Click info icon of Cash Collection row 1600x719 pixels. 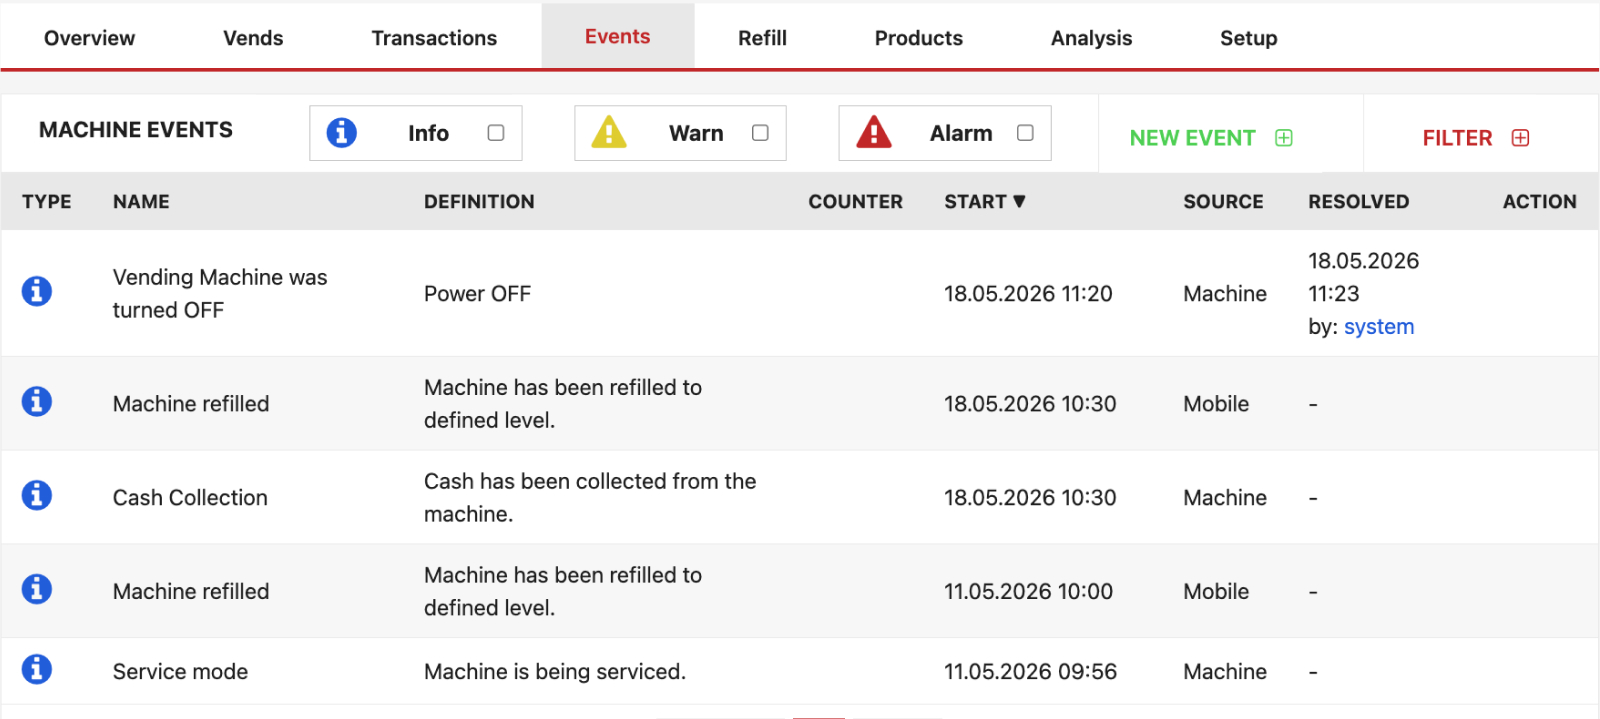pyautogui.click(x=37, y=495)
